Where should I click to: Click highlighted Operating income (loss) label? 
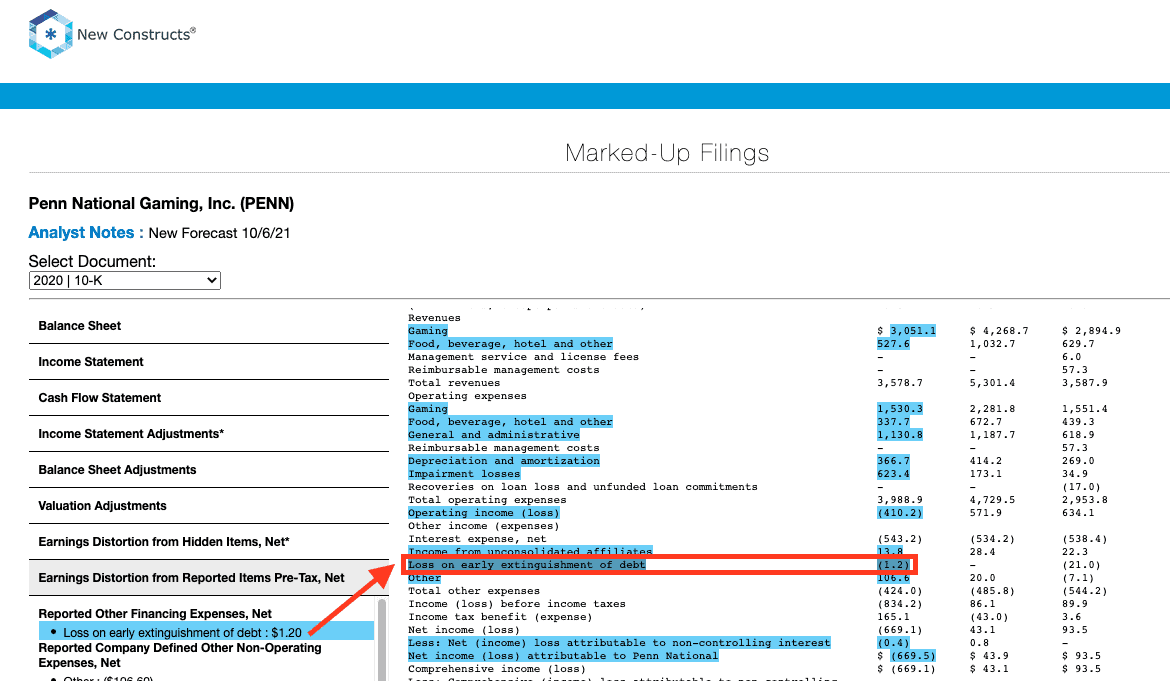[x=484, y=513]
